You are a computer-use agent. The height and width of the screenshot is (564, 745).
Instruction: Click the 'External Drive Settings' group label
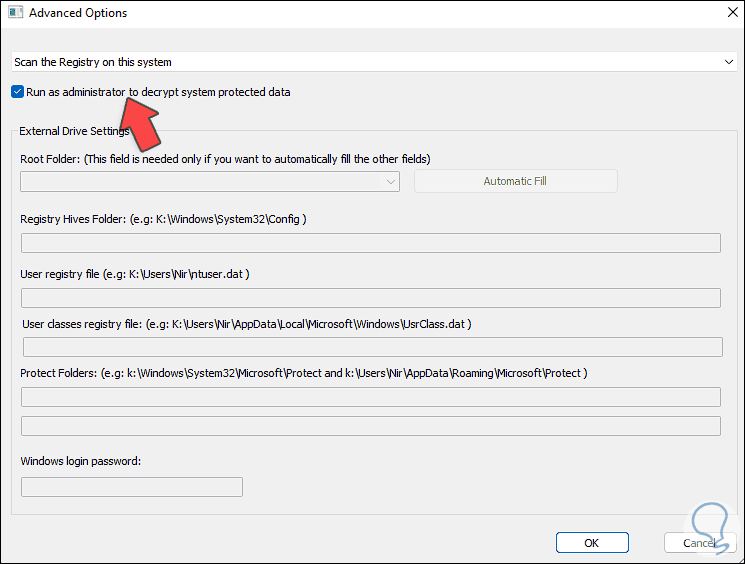tap(74, 131)
